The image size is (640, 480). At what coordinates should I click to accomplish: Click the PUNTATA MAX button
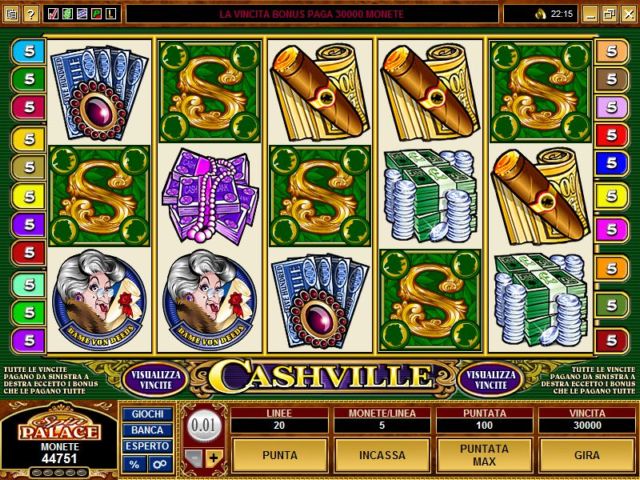(484, 455)
